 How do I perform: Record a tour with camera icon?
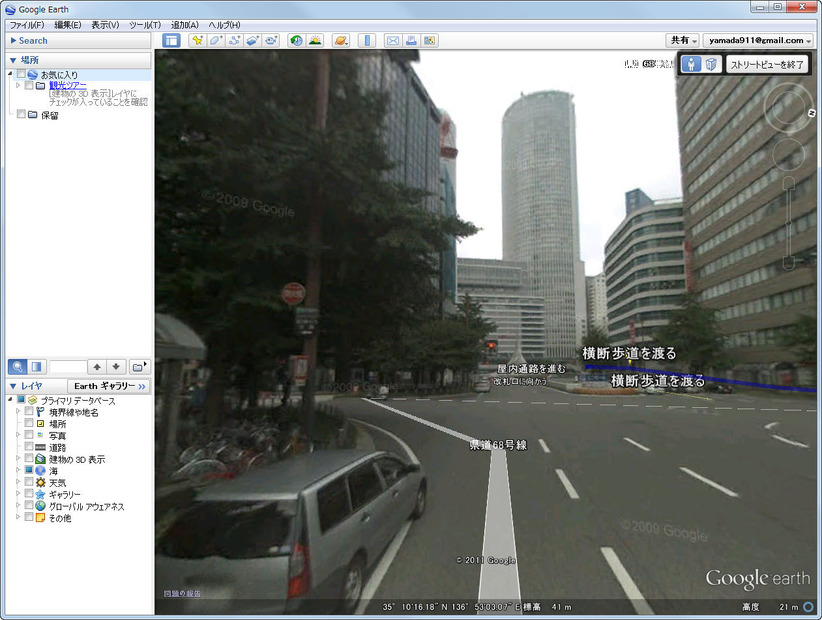[271, 40]
